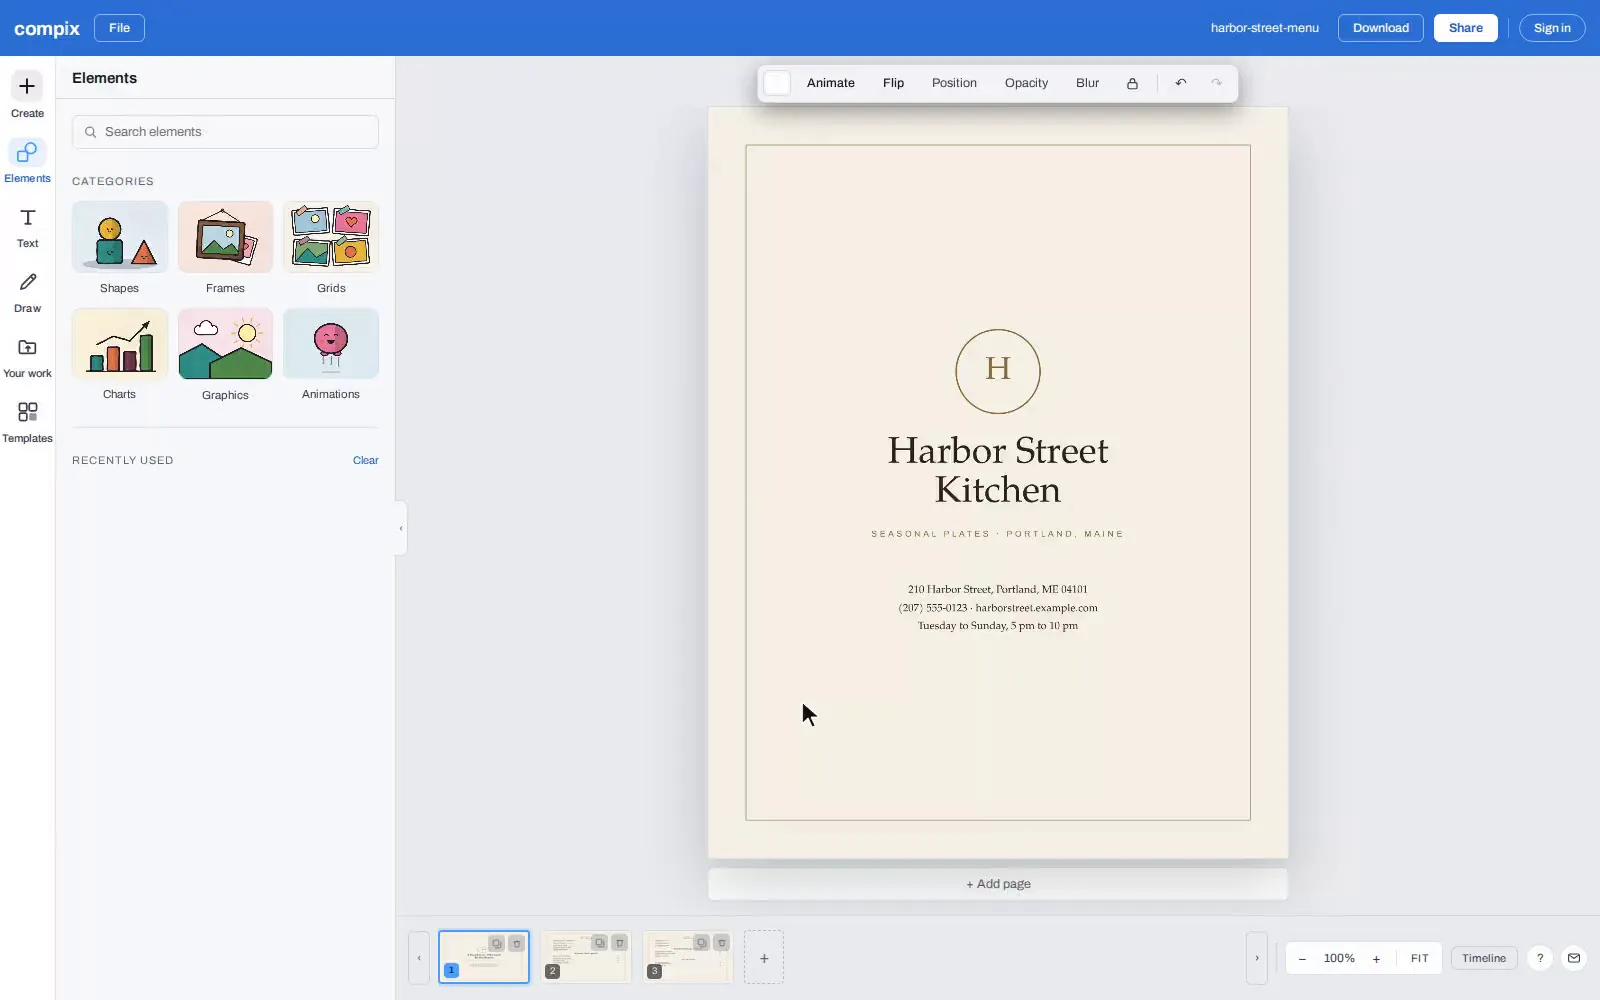Select the Draw pencil tool

pyautogui.click(x=27, y=292)
